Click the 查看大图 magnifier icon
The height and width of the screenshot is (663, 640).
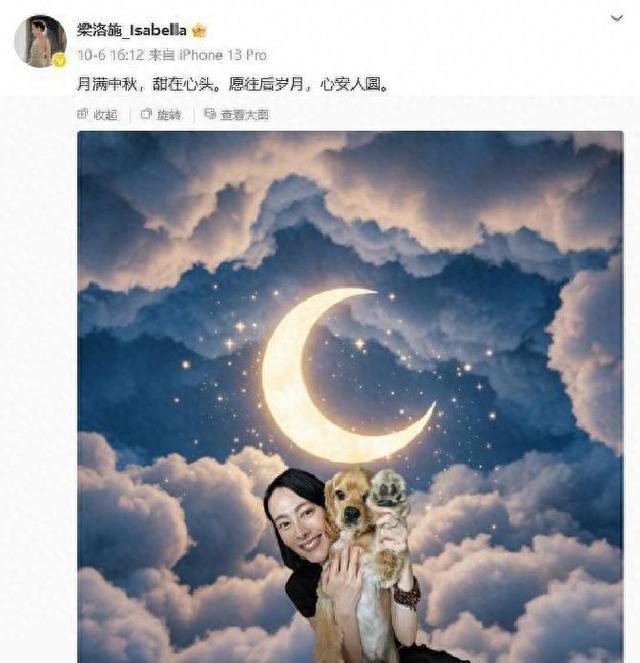210,114
